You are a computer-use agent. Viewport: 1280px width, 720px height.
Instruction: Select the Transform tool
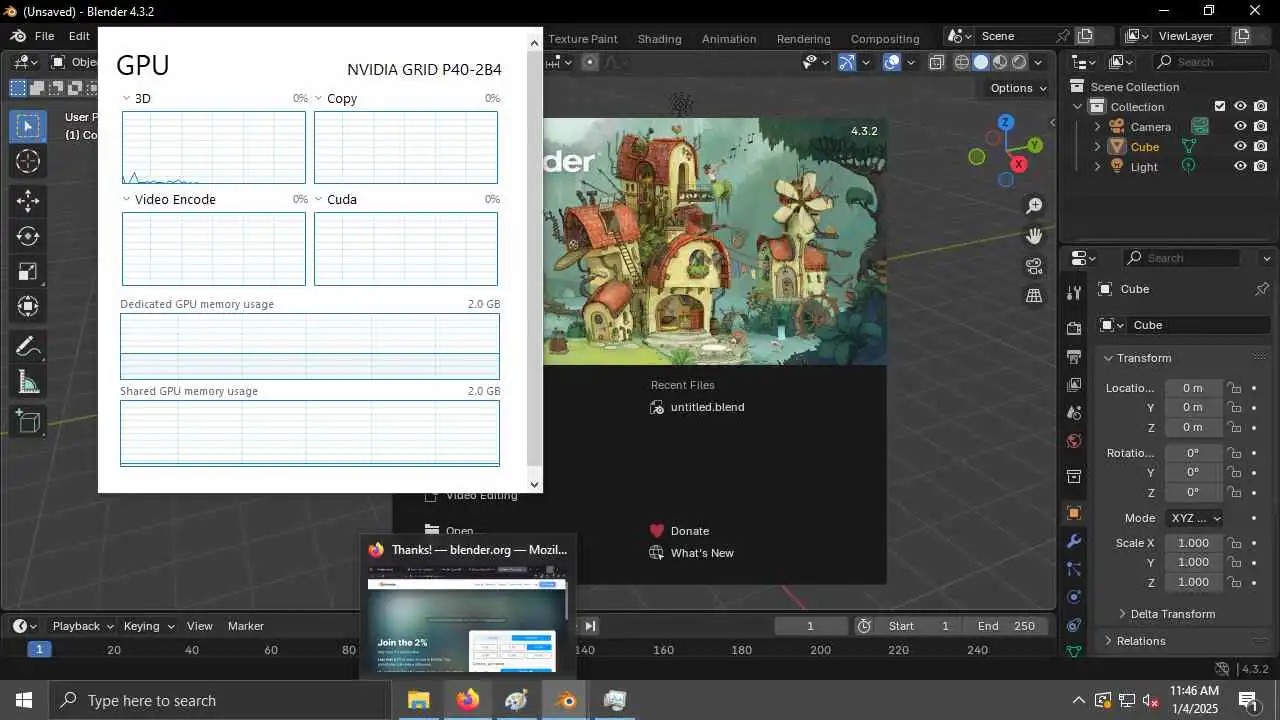coord(28,307)
